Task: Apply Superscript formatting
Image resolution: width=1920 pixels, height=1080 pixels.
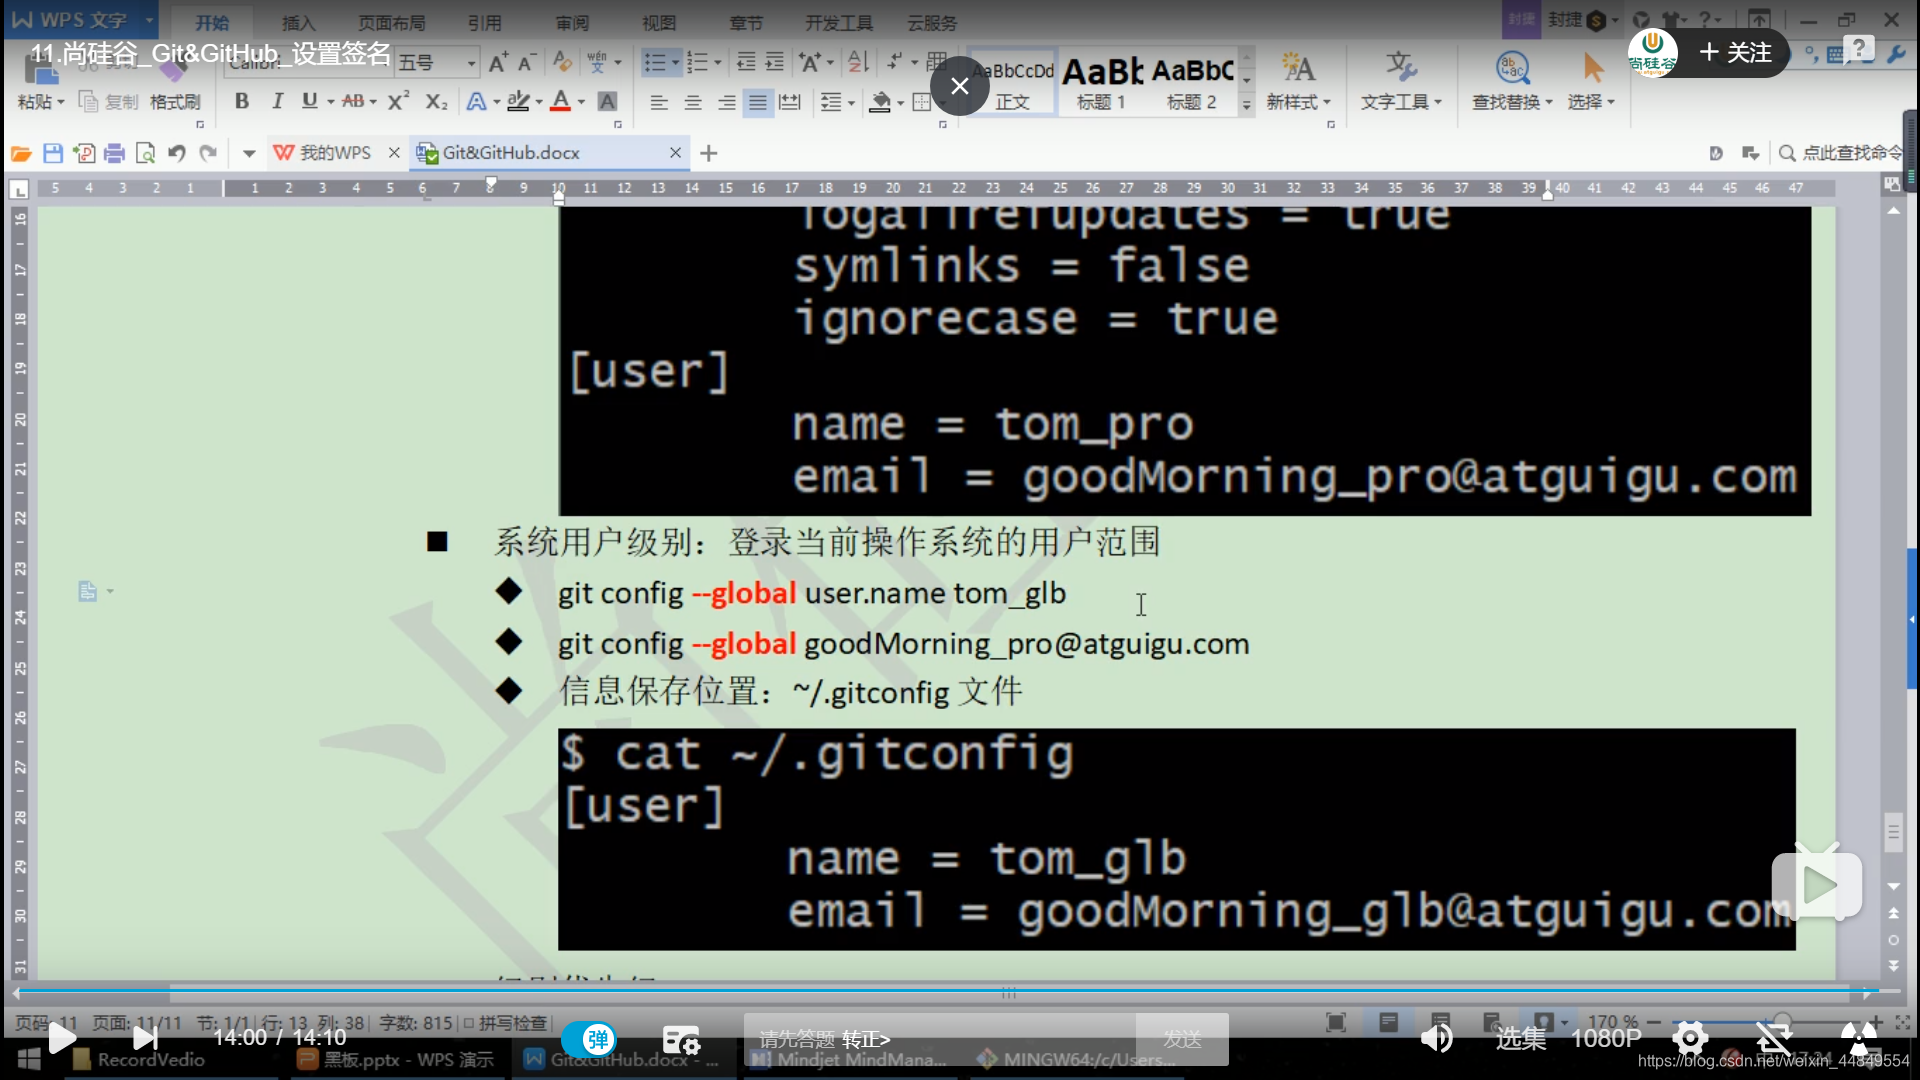Action: coord(398,101)
